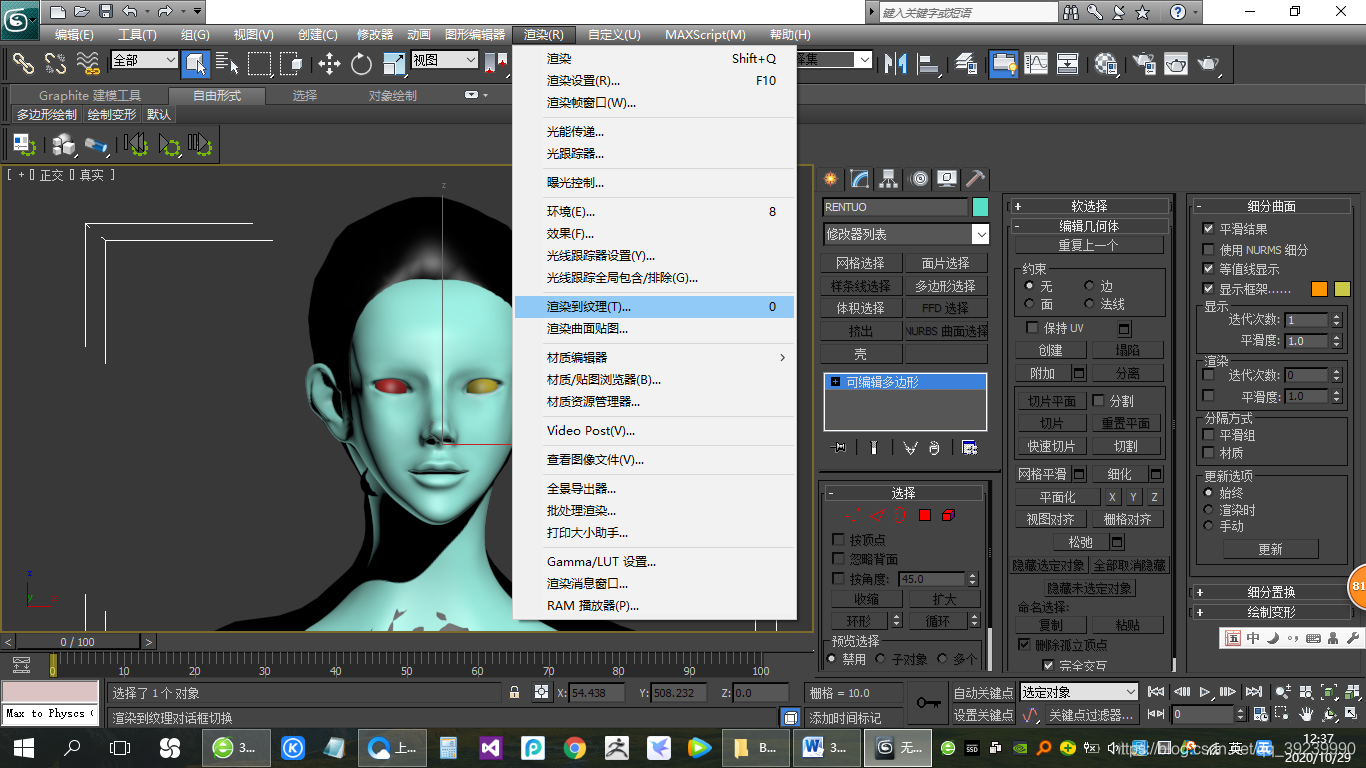Image resolution: width=1366 pixels, height=768 pixels.
Task: Open the Curve Editor icon
Action: (1037, 64)
